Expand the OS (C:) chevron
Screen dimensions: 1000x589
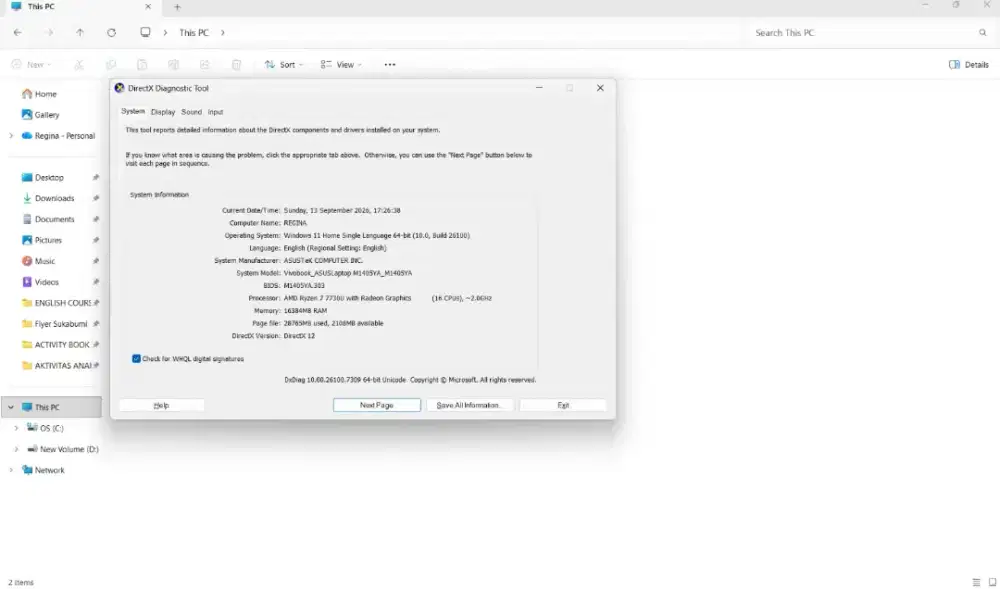[x=16, y=428]
